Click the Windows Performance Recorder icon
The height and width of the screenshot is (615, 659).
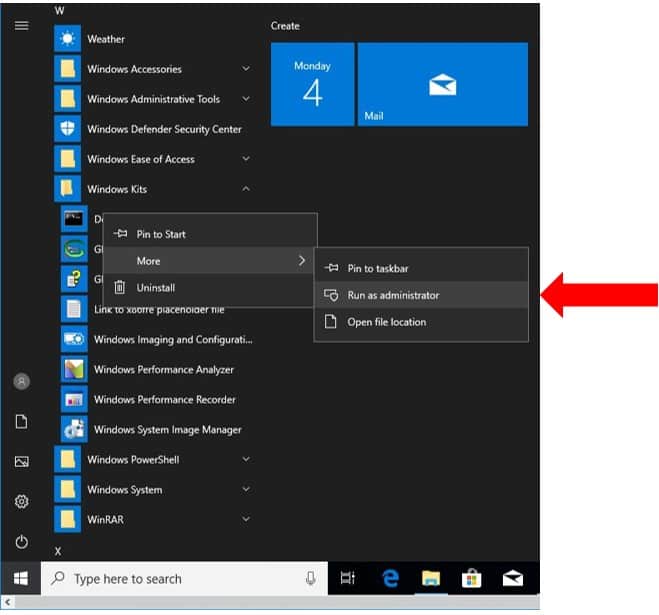(x=74, y=399)
